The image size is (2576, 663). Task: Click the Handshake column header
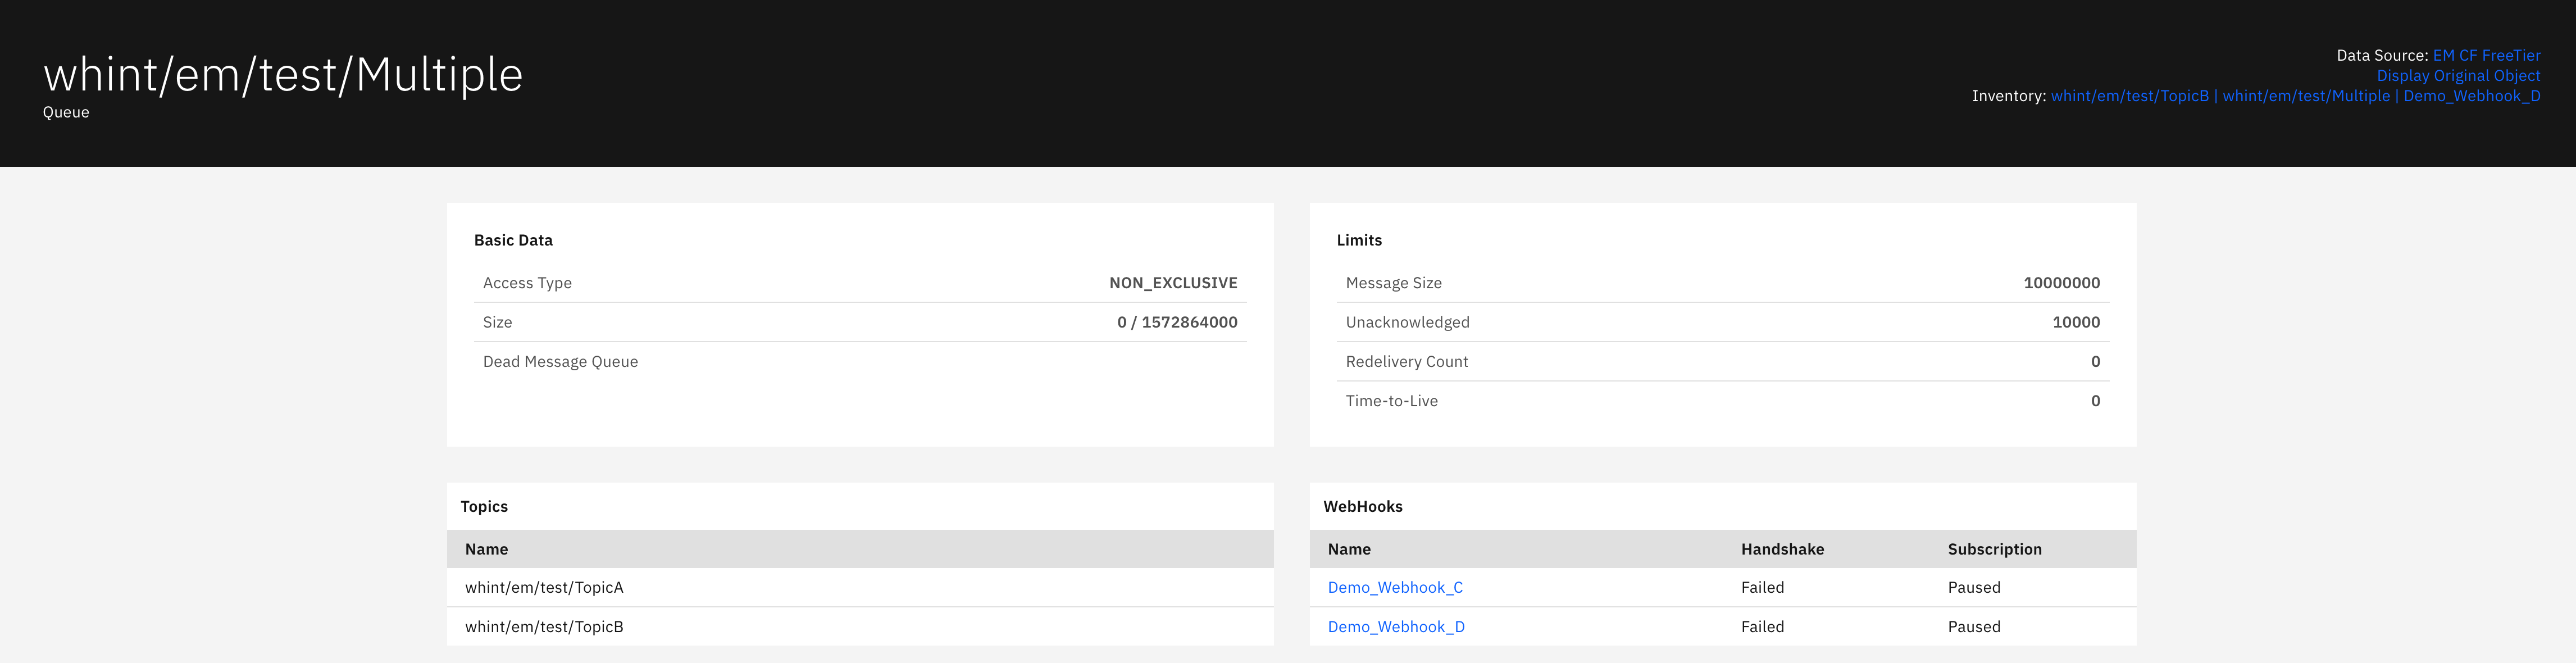click(x=1781, y=549)
